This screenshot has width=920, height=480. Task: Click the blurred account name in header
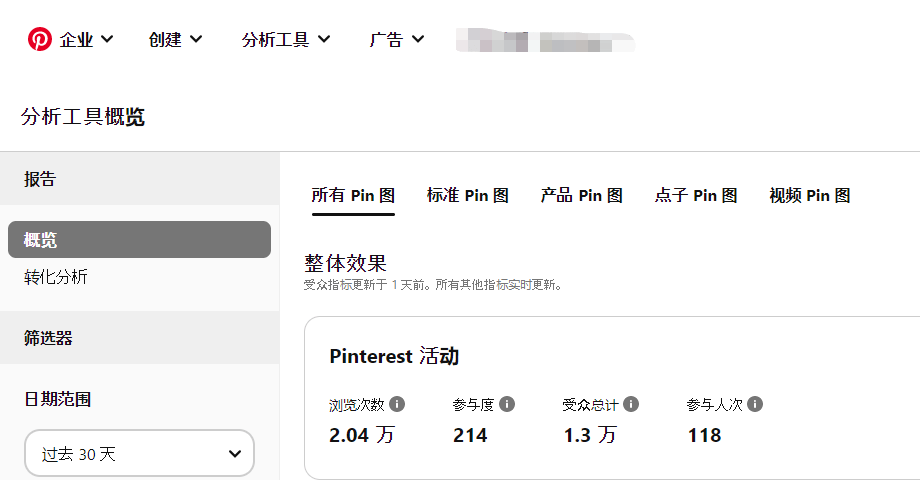pos(546,40)
